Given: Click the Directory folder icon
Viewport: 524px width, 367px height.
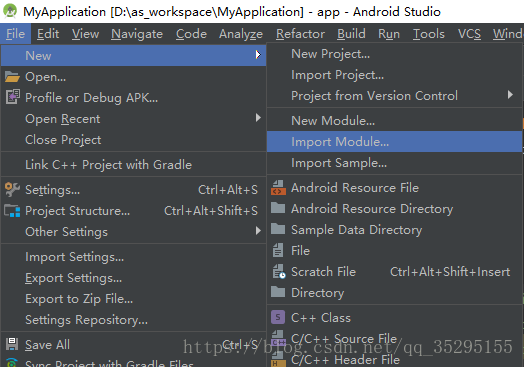Looking at the screenshot, I should 278,292.
